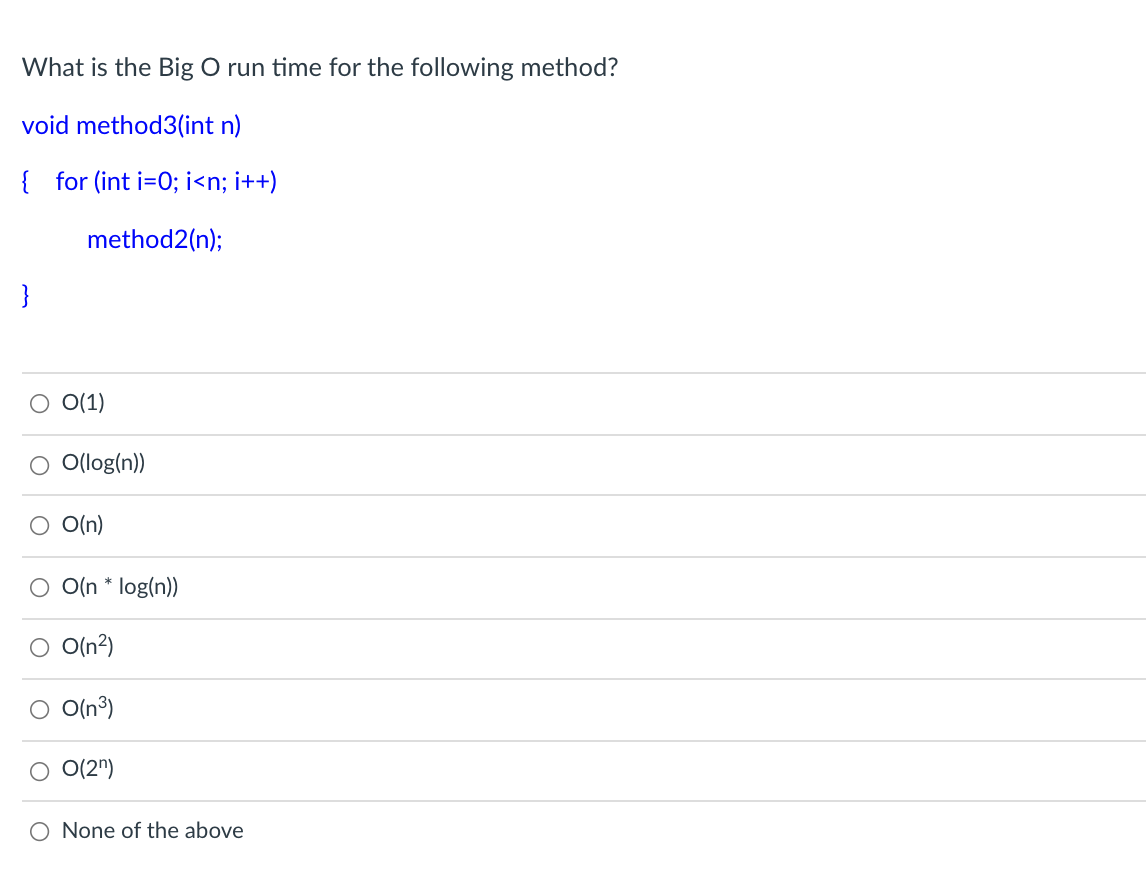The height and width of the screenshot is (878, 1146).
Task: Click the O(2ⁿ) answer label text
Action: (88, 768)
